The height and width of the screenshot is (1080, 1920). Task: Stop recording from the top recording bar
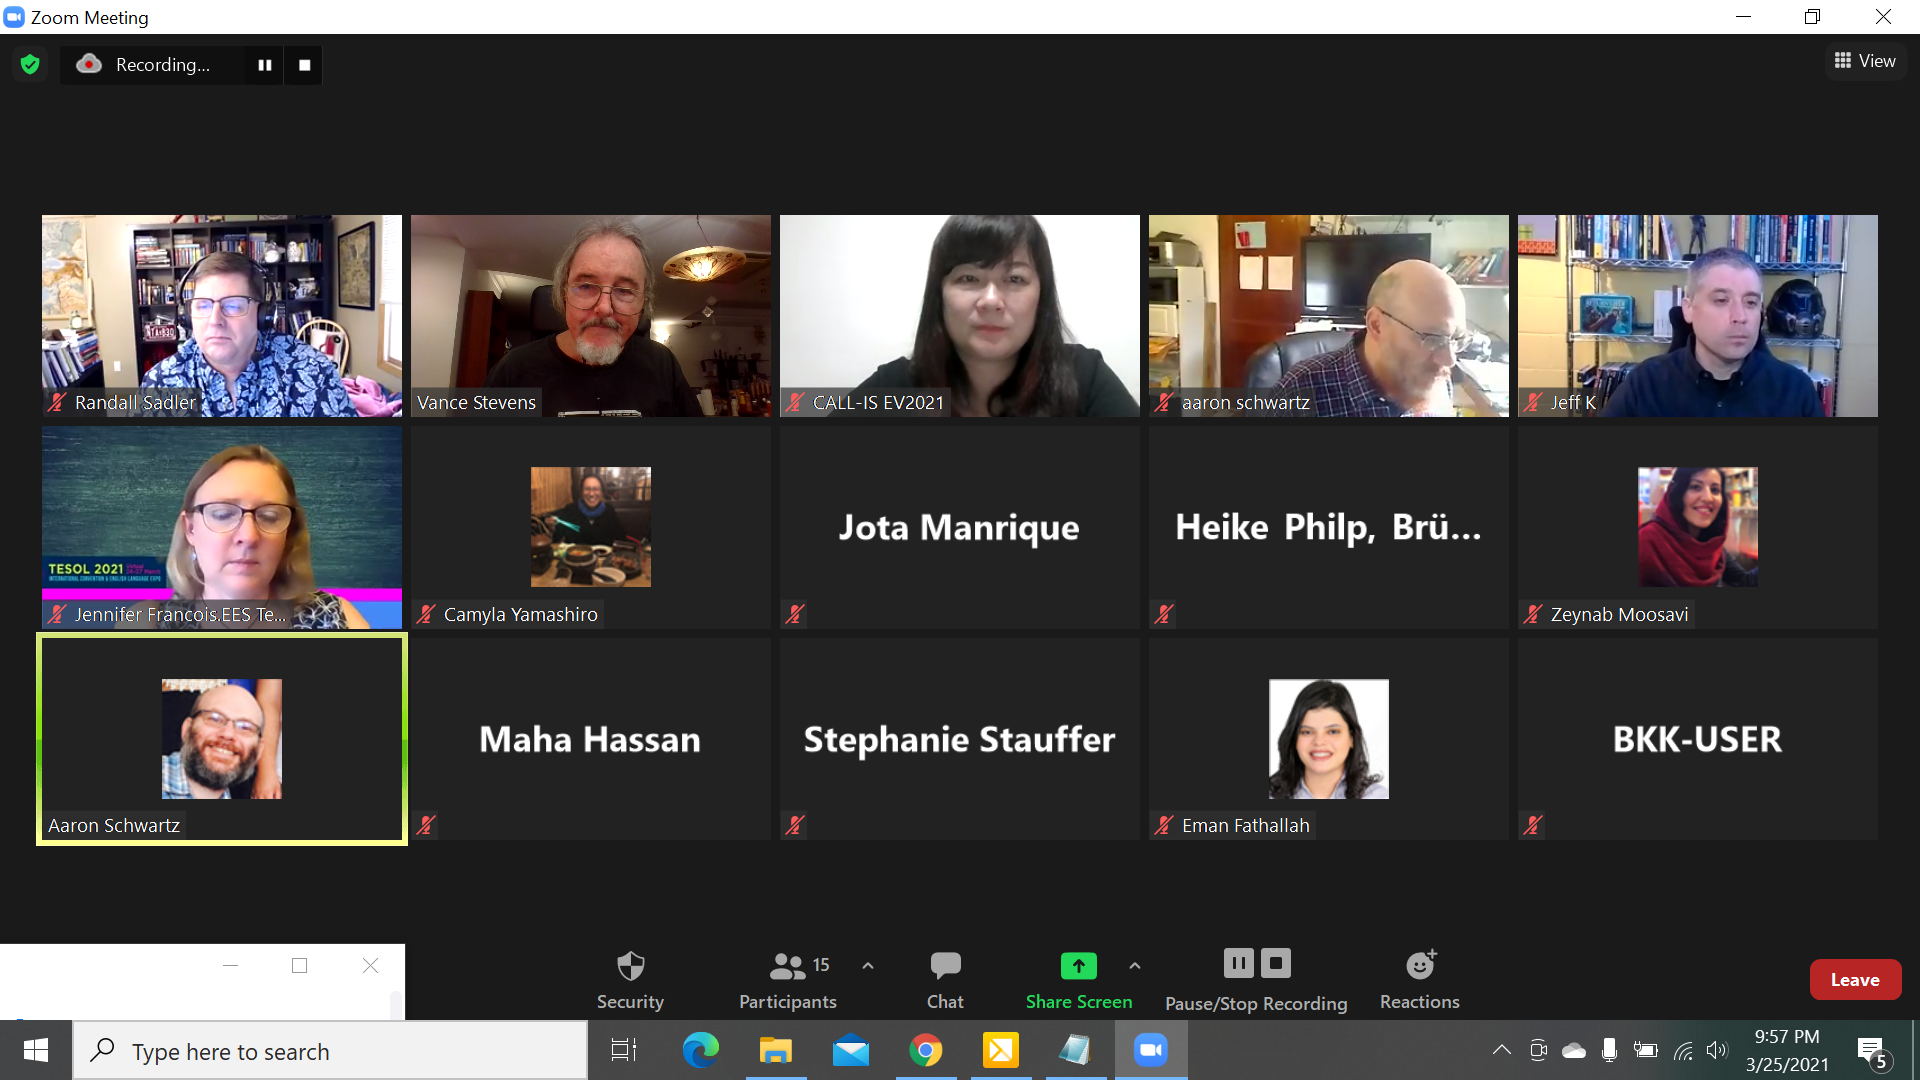point(305,65)
